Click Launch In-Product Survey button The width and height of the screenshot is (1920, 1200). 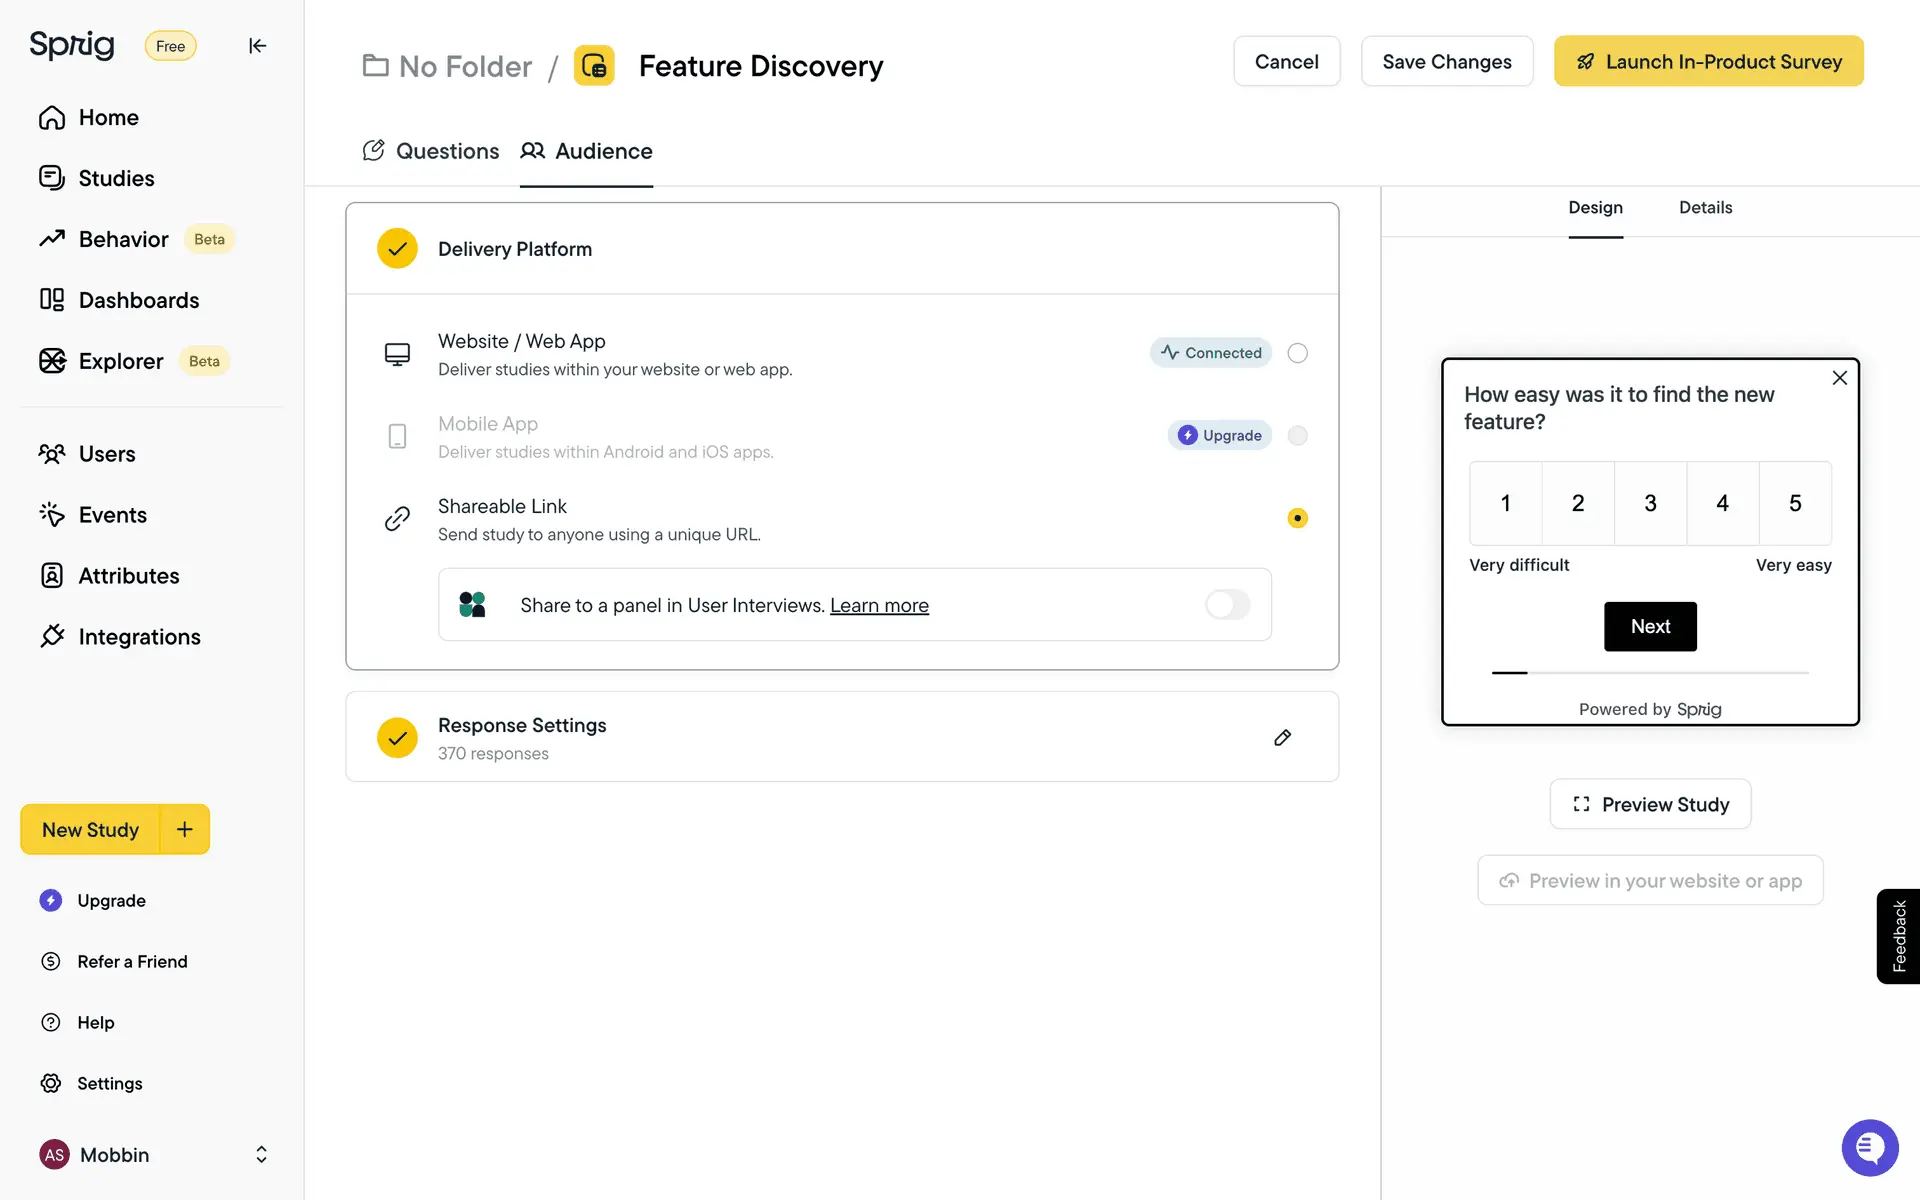1708,62
